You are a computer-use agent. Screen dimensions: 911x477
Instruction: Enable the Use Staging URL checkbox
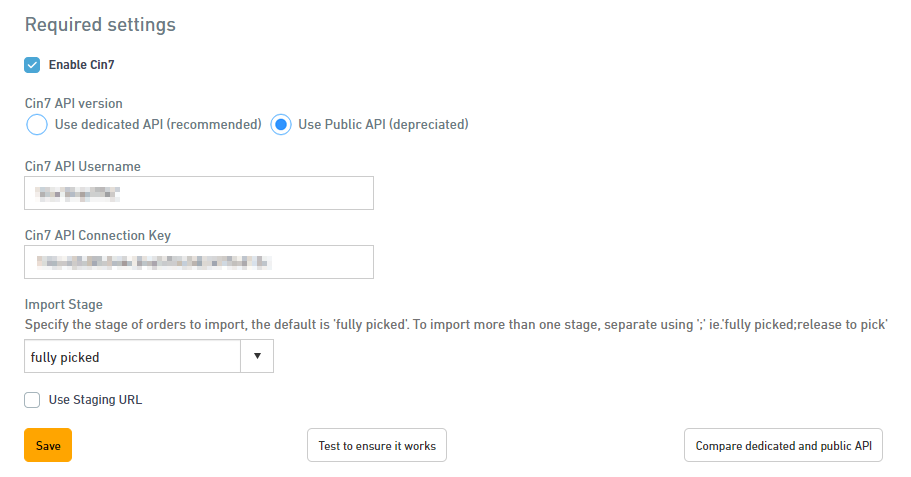tap(32, 400)
